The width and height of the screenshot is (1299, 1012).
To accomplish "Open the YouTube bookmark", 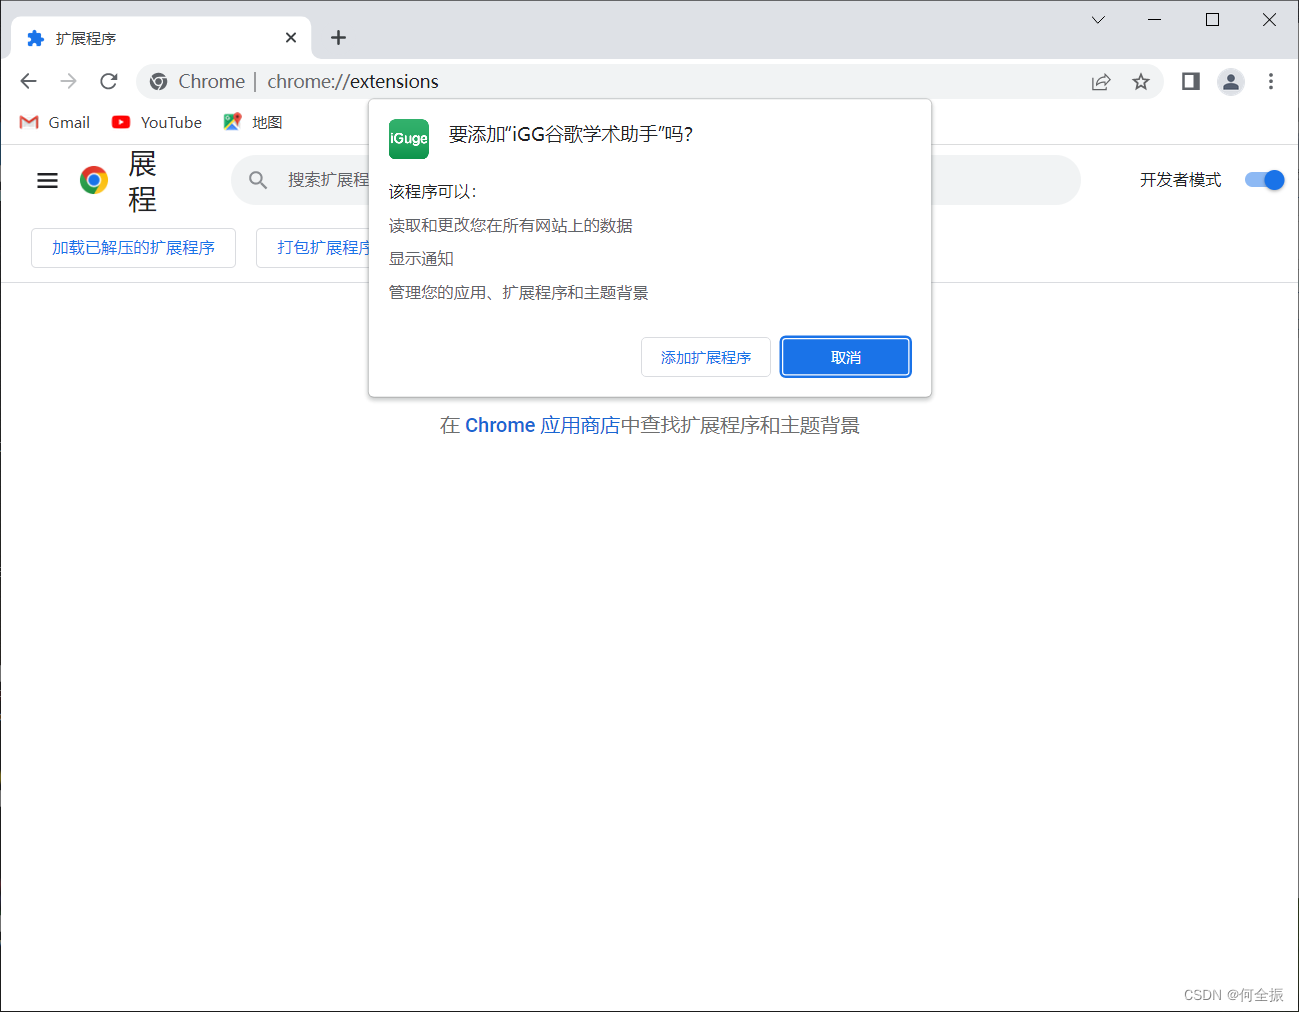I will [x=157, y=122].
